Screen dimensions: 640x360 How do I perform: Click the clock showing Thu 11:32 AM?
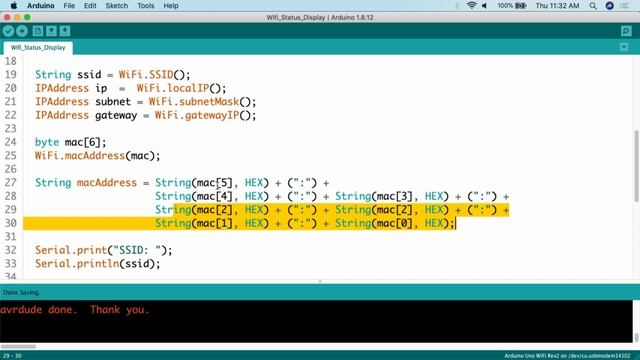(557, 6)
